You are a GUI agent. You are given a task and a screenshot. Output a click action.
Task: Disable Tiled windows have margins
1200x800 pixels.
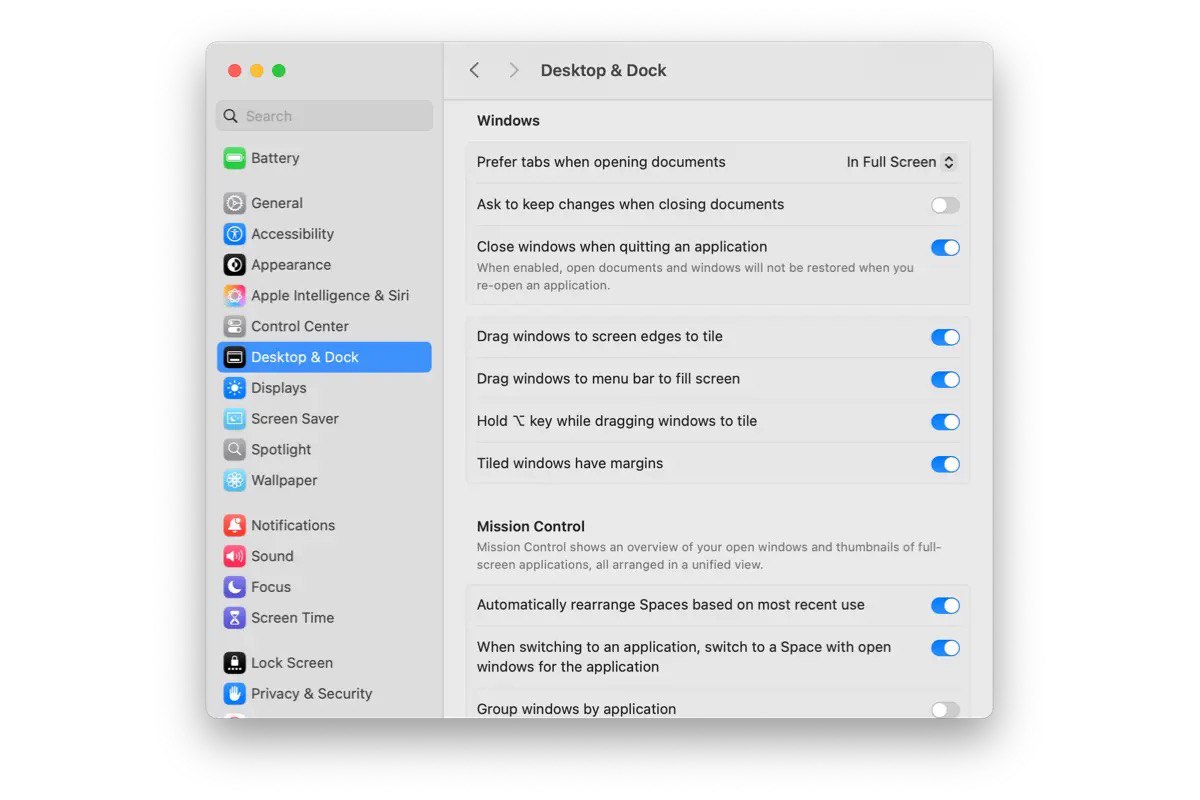pos(945,464)
